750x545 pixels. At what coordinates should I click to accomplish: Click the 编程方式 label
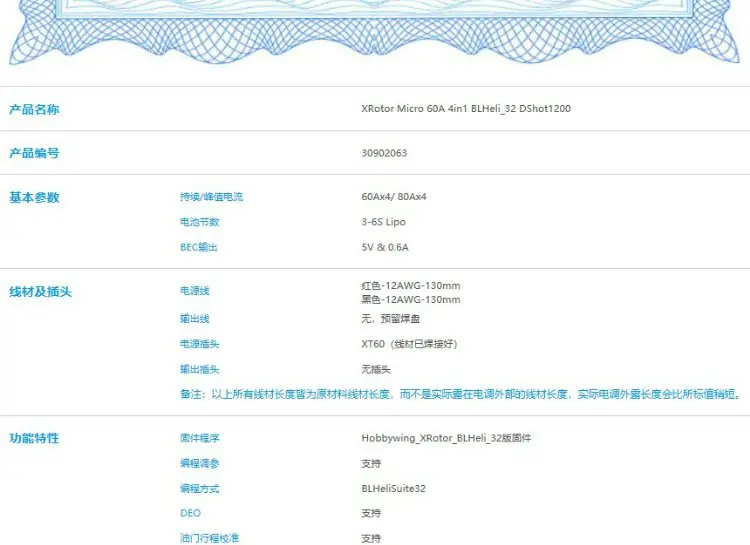click(199, 489)
